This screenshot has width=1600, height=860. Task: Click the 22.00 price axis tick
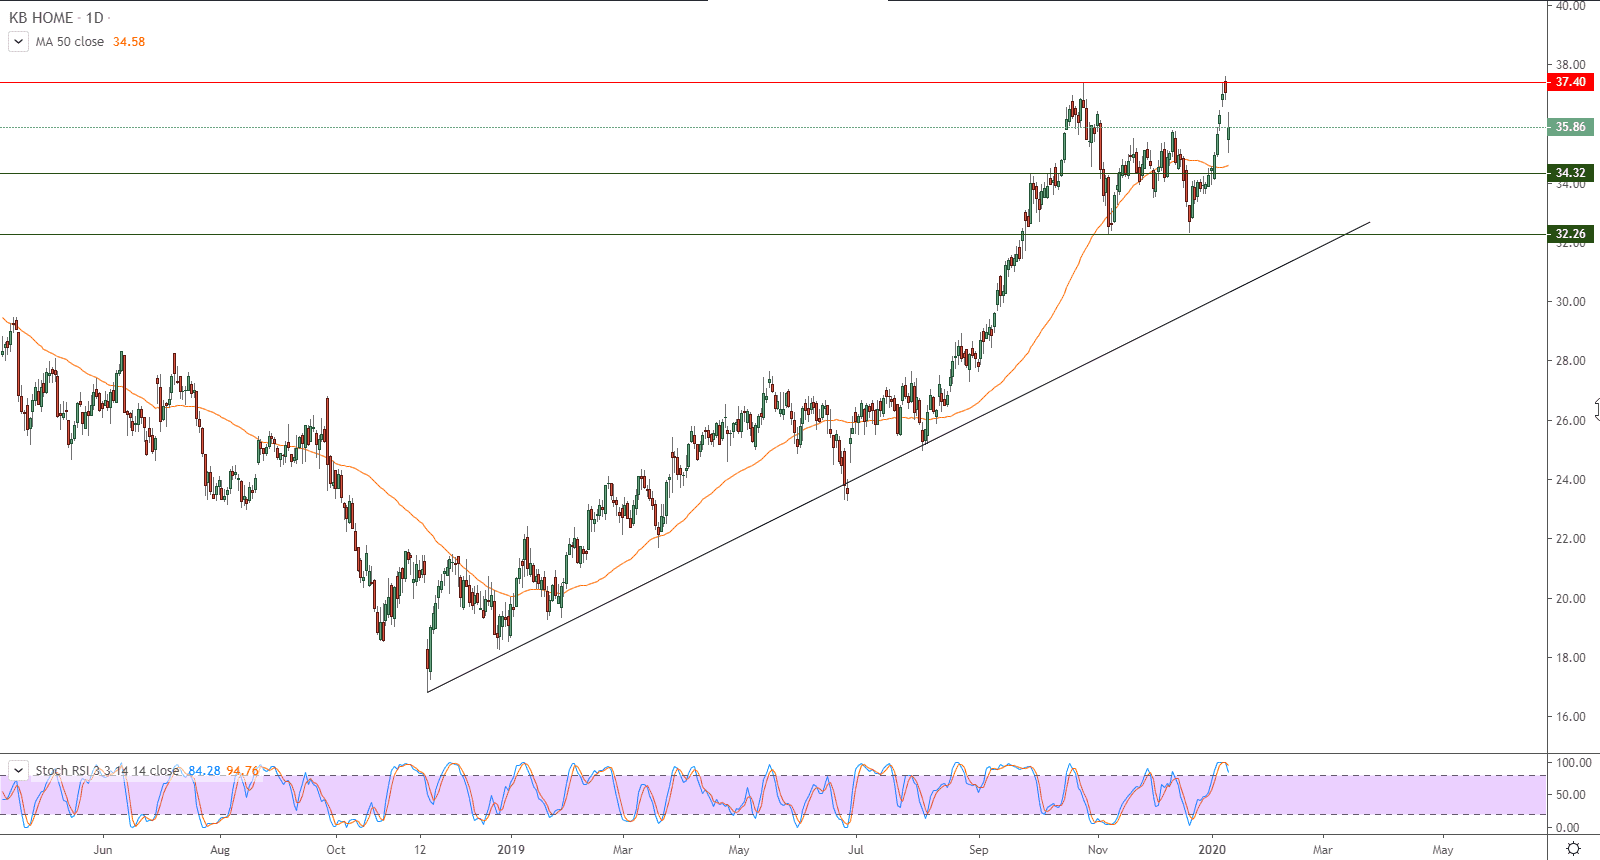coord(1570,539)
